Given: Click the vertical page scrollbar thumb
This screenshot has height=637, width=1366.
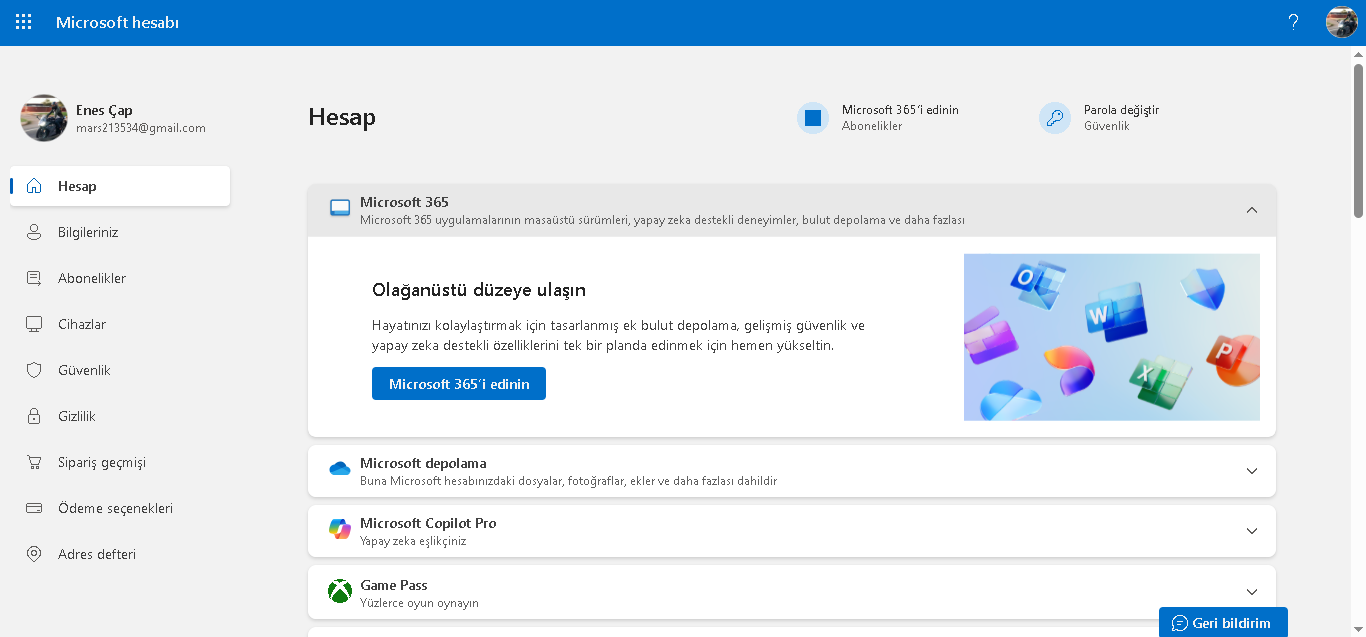Looking at the screenshot, I should point(1359,140).
